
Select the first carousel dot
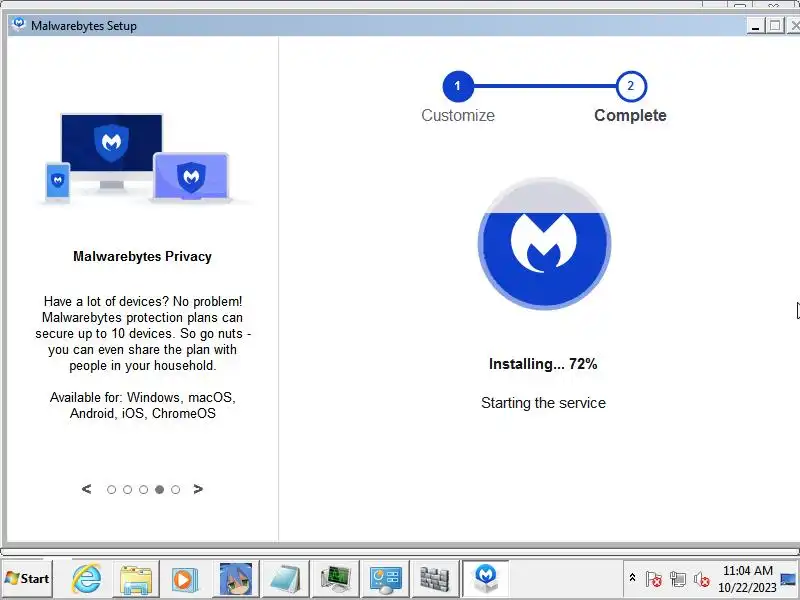click(111, 490)
